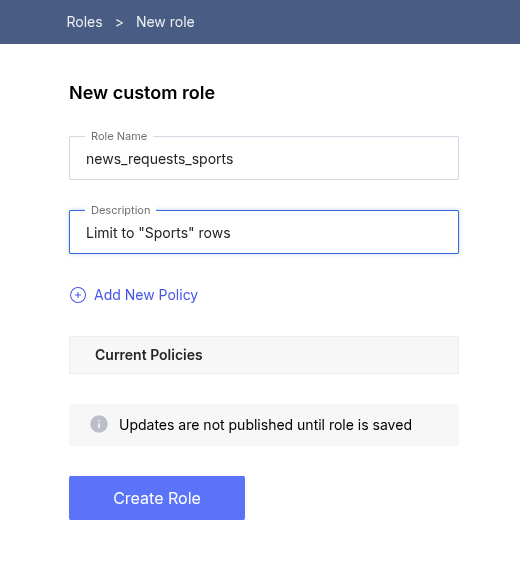Click the news_requests_sports text in Role Name
Viewport: 520px width, 566px height.
(x=160, y=159)
